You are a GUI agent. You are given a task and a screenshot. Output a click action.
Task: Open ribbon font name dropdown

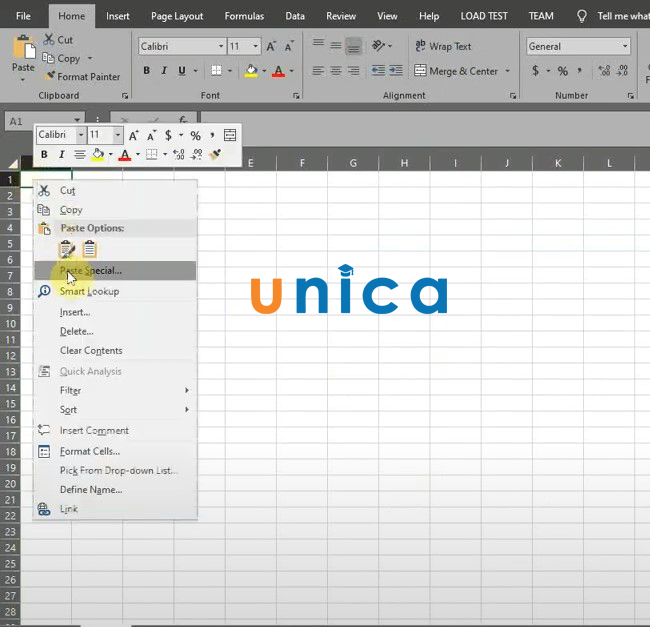tap(221, 46)
